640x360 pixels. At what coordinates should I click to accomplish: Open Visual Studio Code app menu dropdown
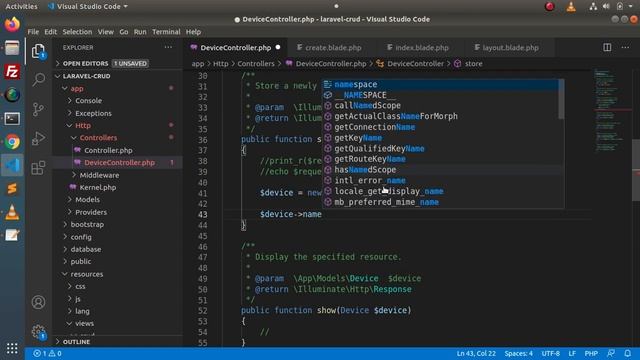88,6
